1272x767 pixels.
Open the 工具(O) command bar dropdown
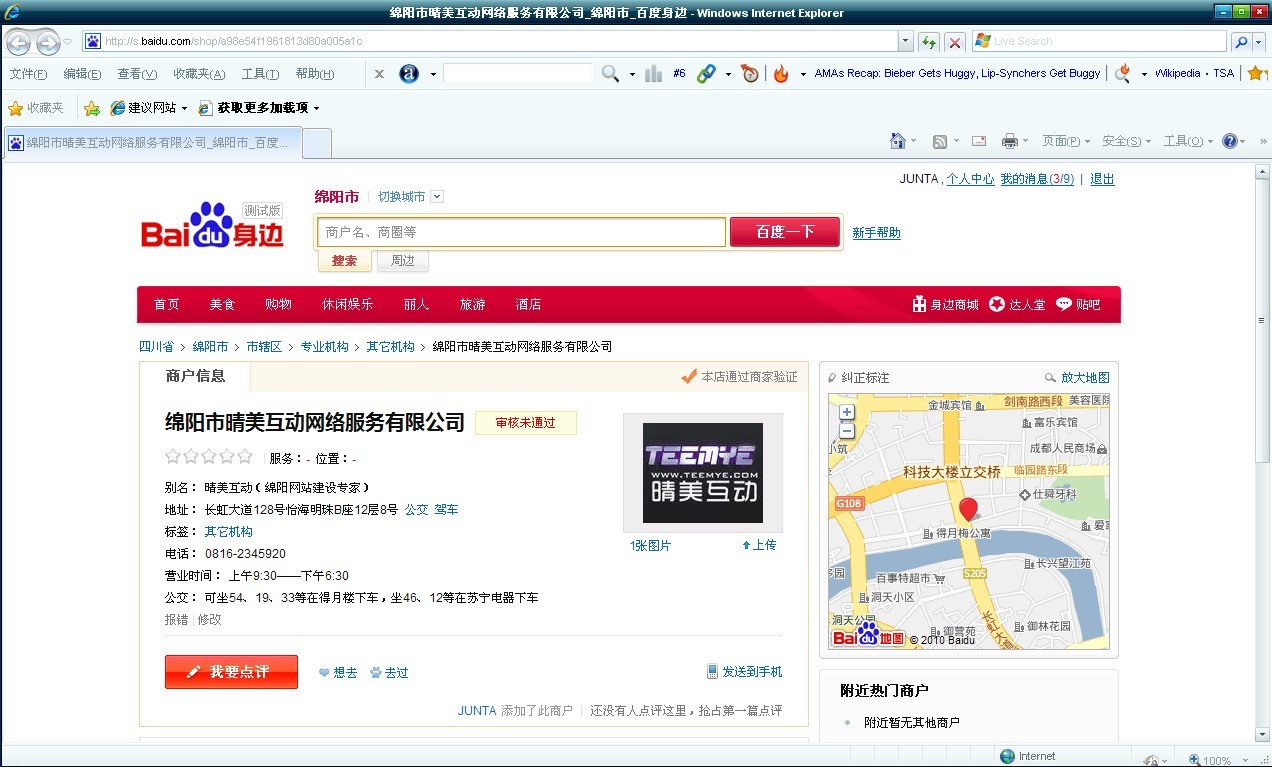pos(1188,141)
